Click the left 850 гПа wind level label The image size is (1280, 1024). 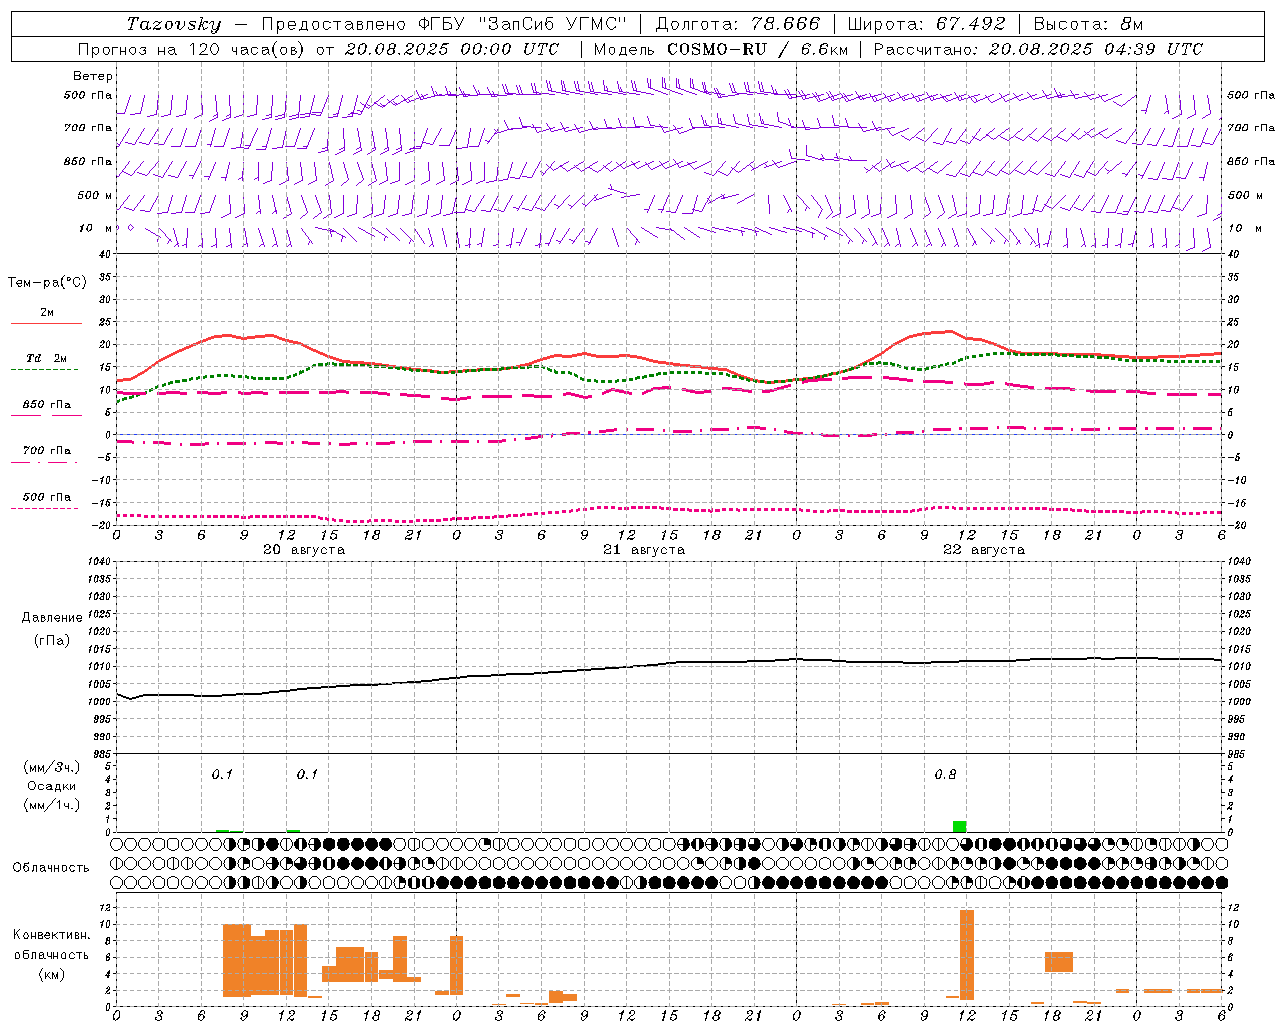click(x=88, y=161)
